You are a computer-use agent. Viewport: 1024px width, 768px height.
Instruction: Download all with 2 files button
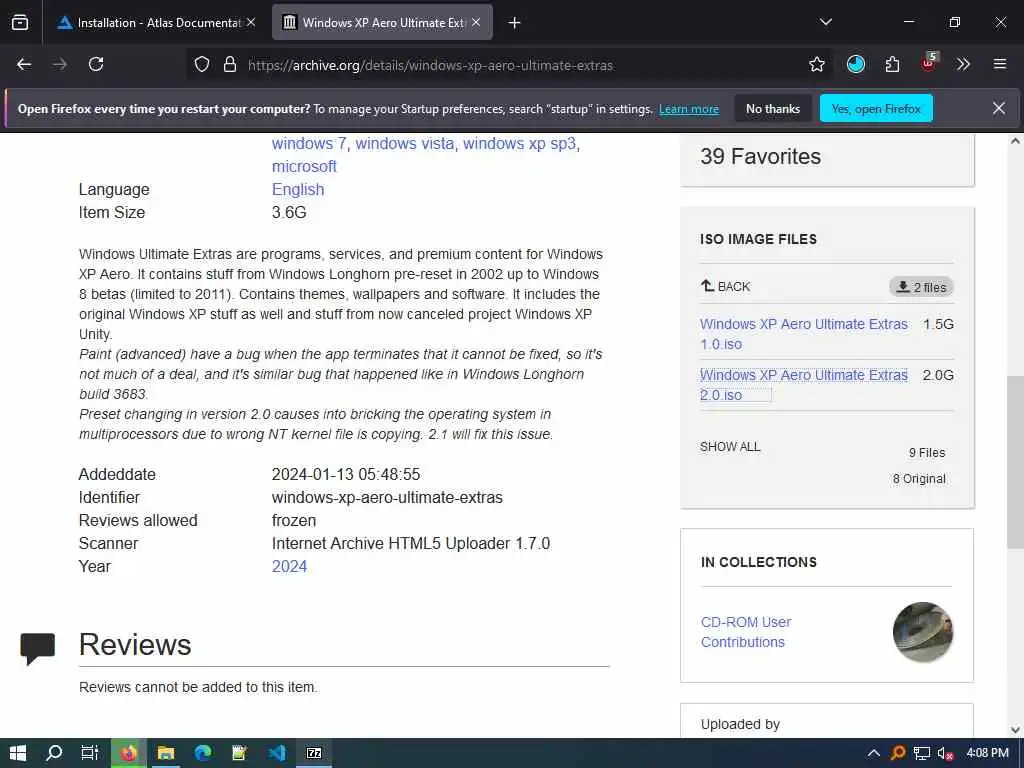[x=921, y=287]
